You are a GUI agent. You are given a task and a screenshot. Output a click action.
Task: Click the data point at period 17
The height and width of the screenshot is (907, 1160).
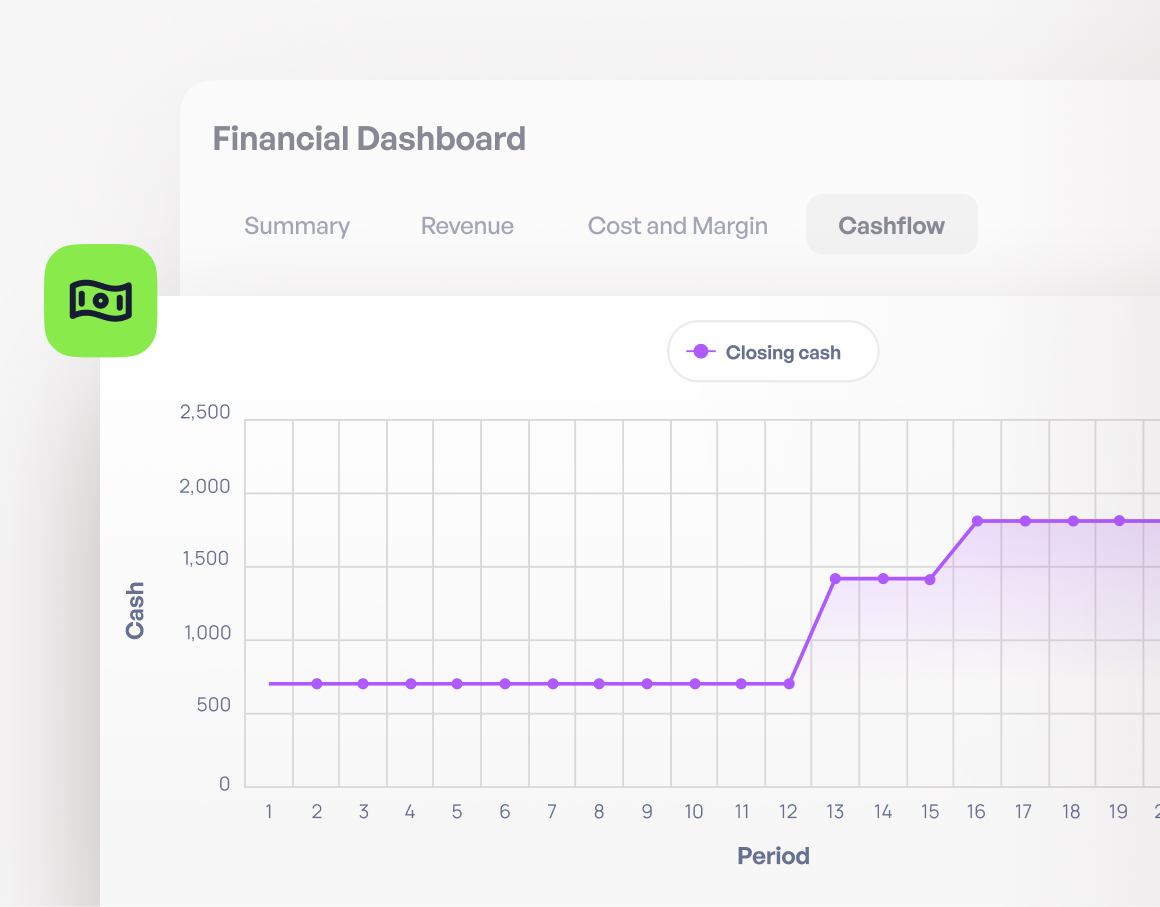[x=1025, y=521]
